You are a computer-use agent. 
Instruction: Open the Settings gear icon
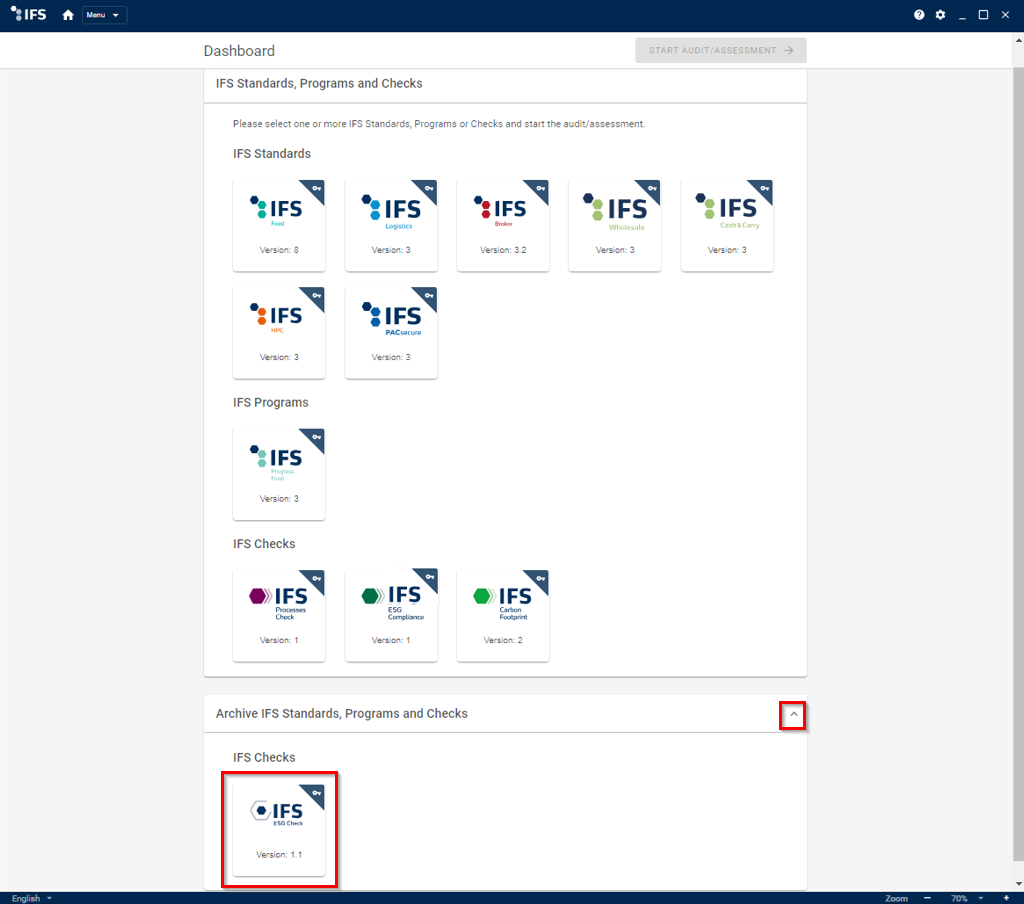tap(940, 15)
